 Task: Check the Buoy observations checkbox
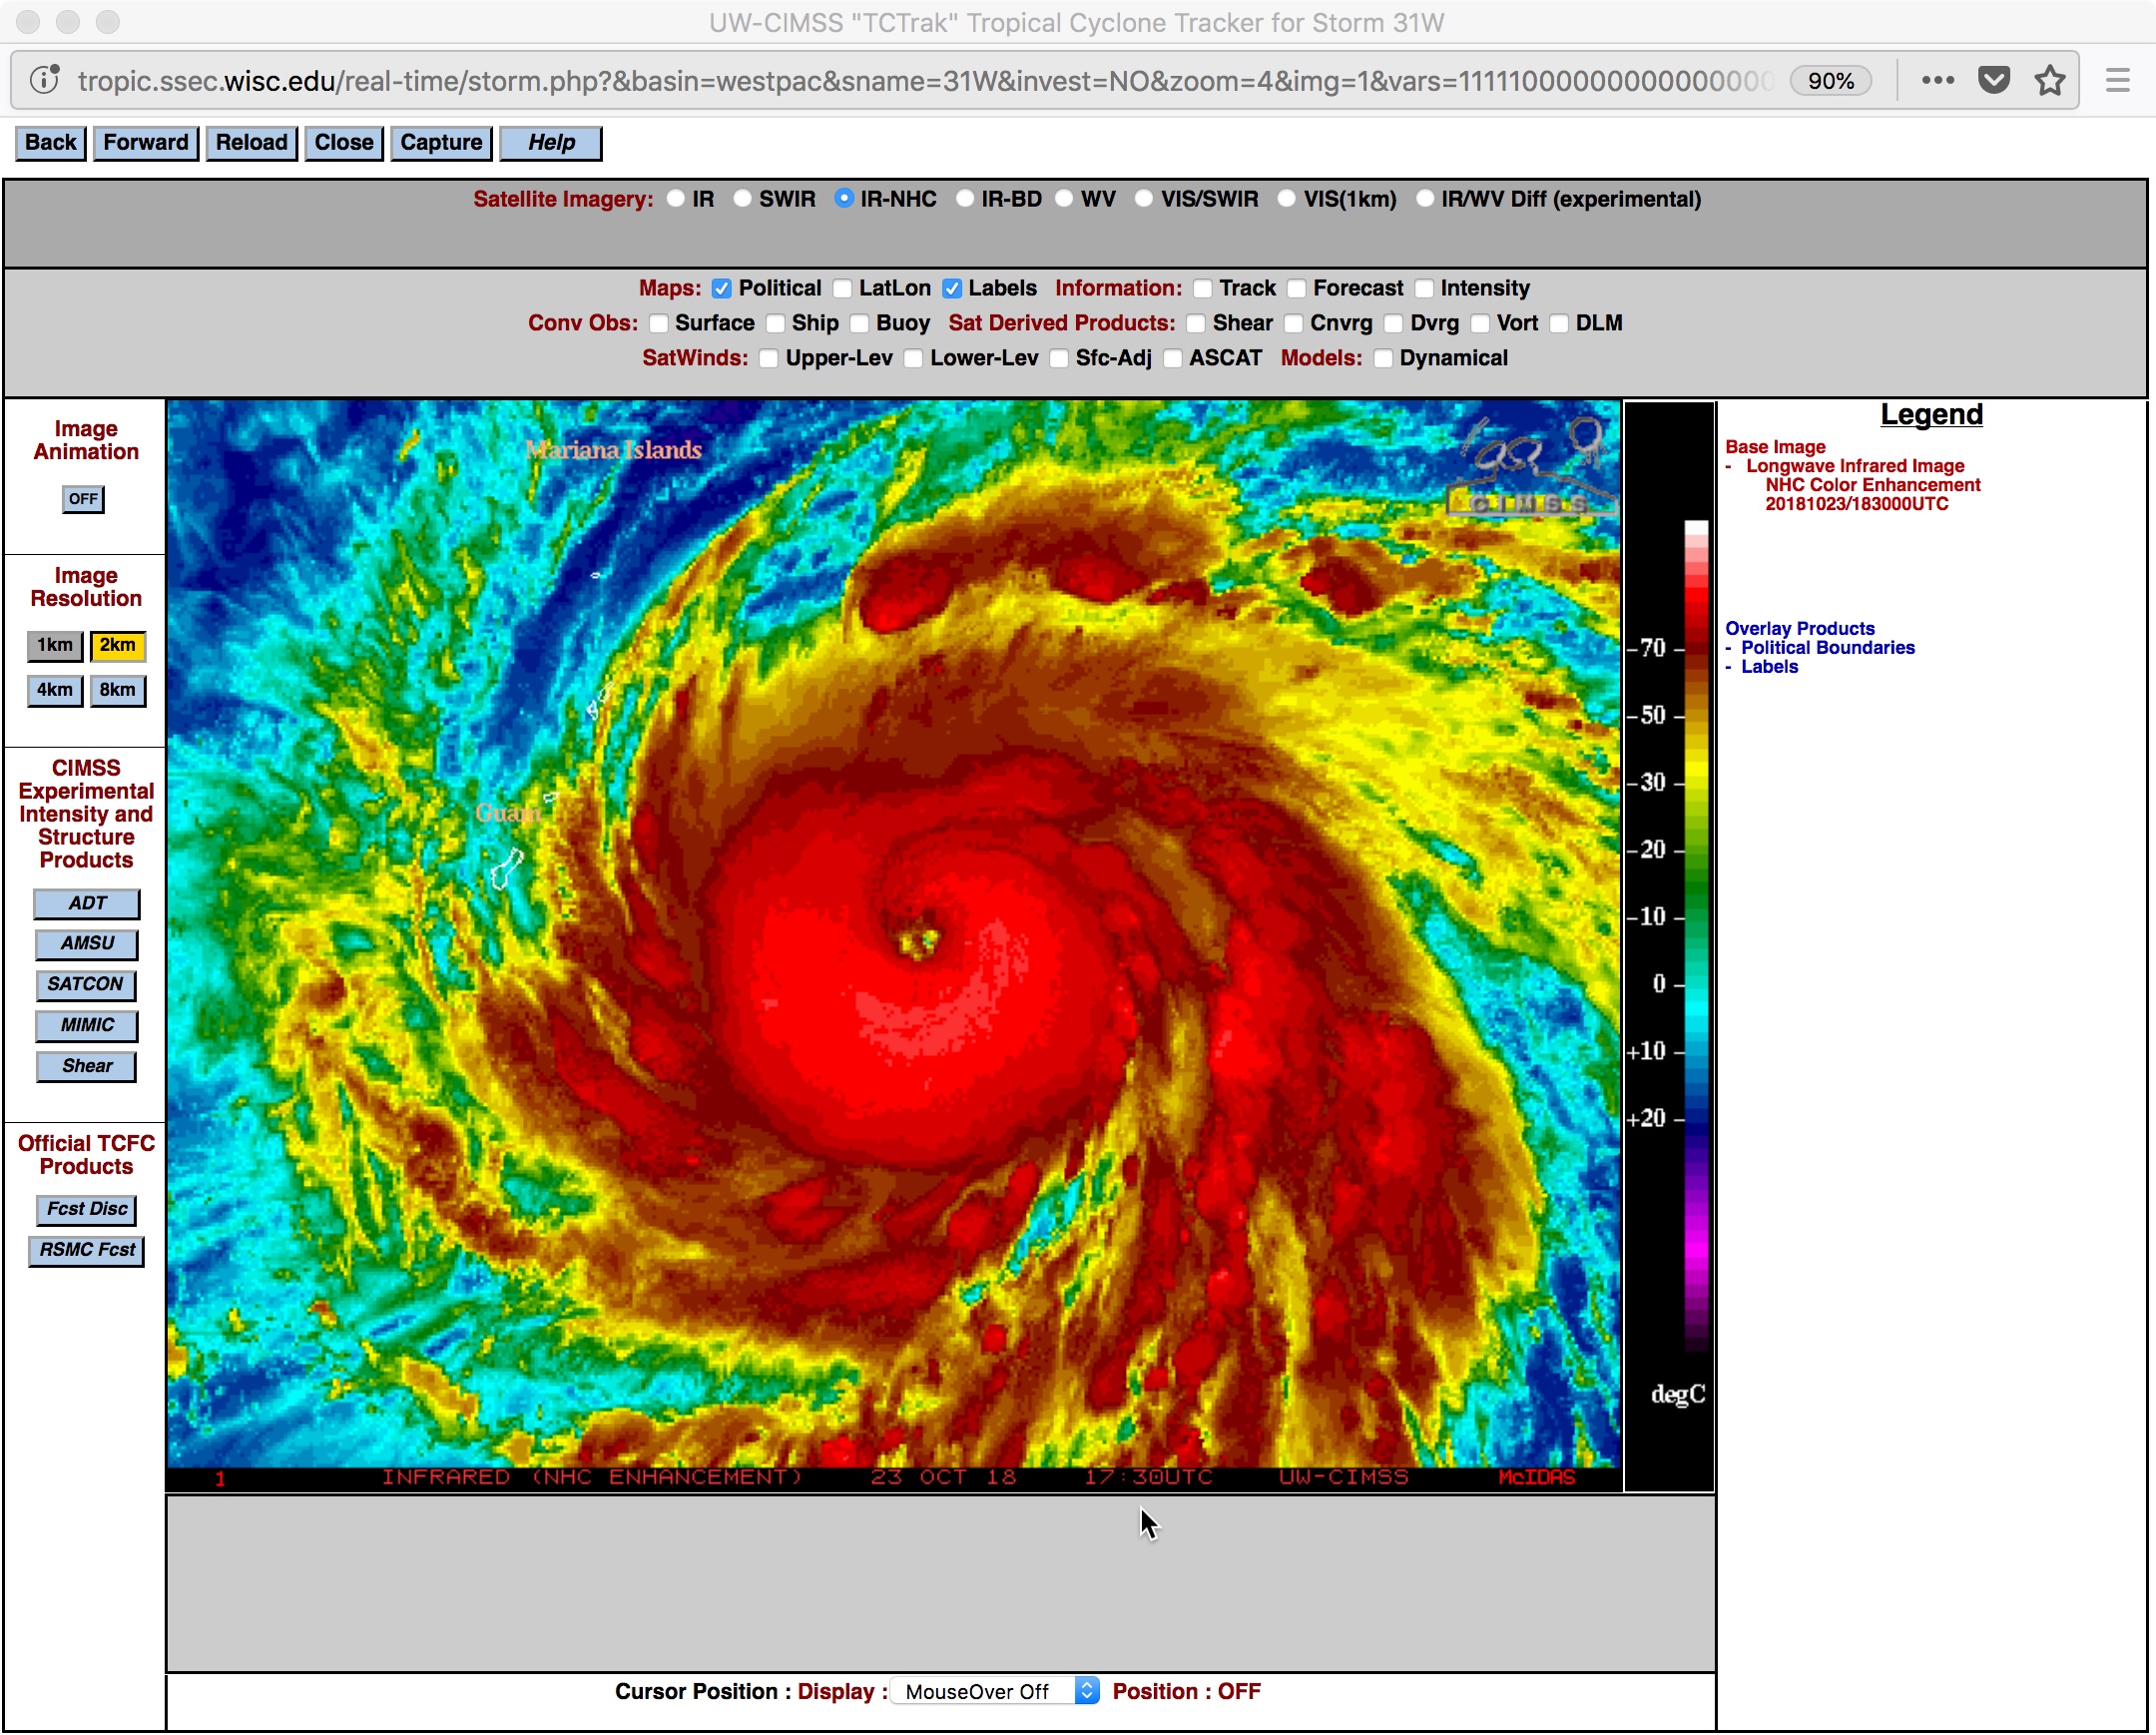(x=859, y=324)
